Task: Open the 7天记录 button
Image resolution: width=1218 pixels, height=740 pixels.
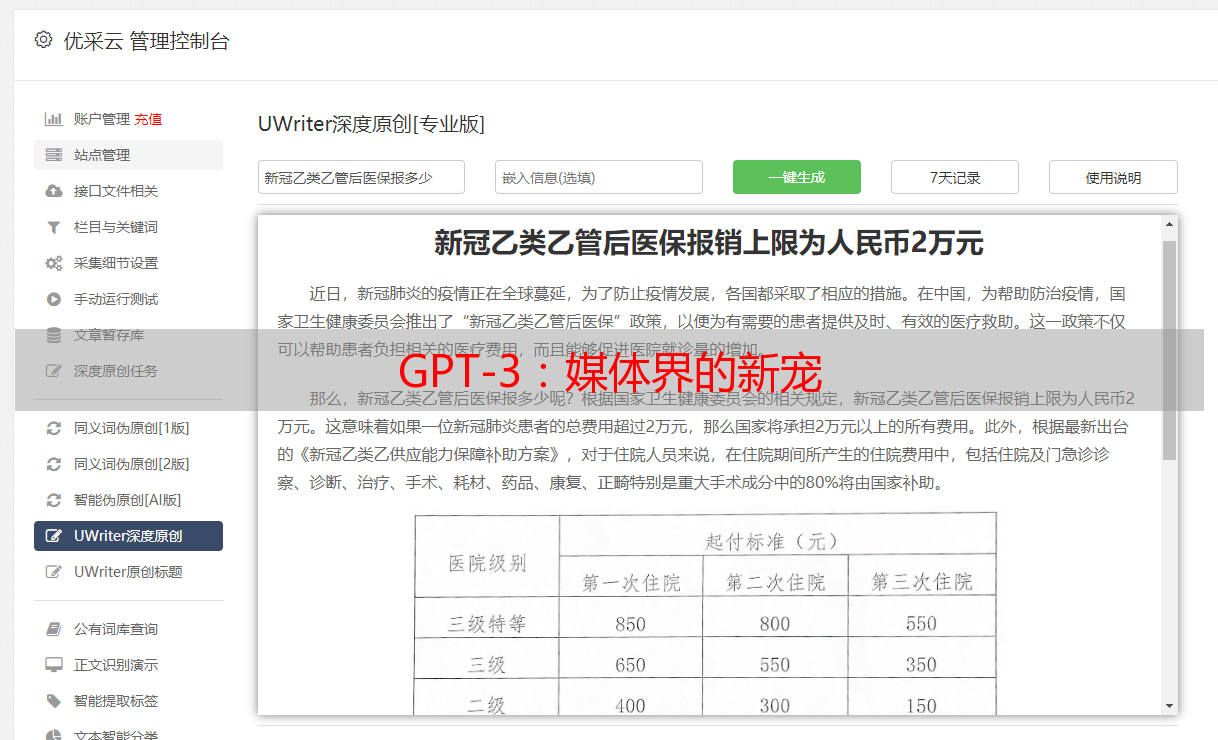Action: 955,177
